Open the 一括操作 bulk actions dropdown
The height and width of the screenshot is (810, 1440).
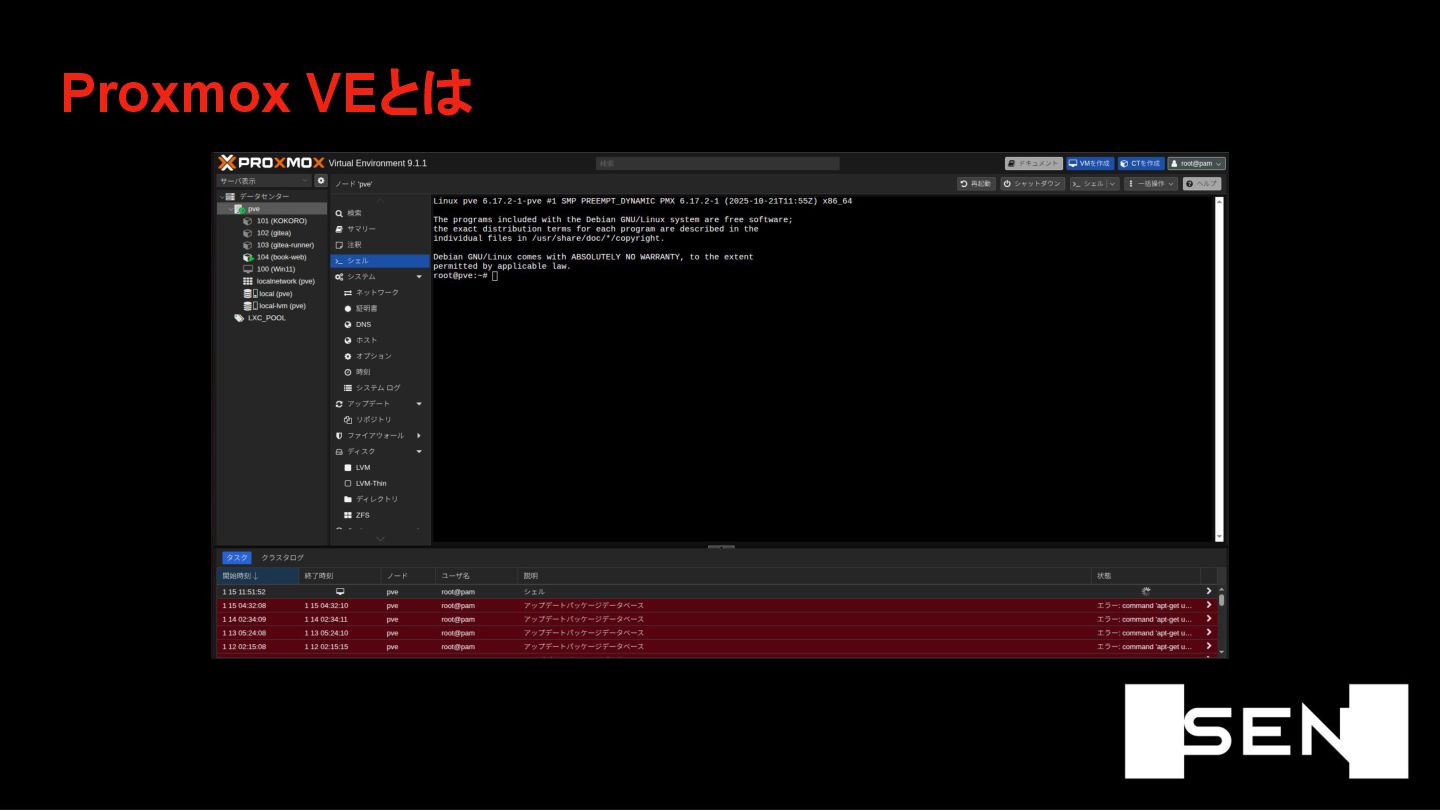[1151, 184]
